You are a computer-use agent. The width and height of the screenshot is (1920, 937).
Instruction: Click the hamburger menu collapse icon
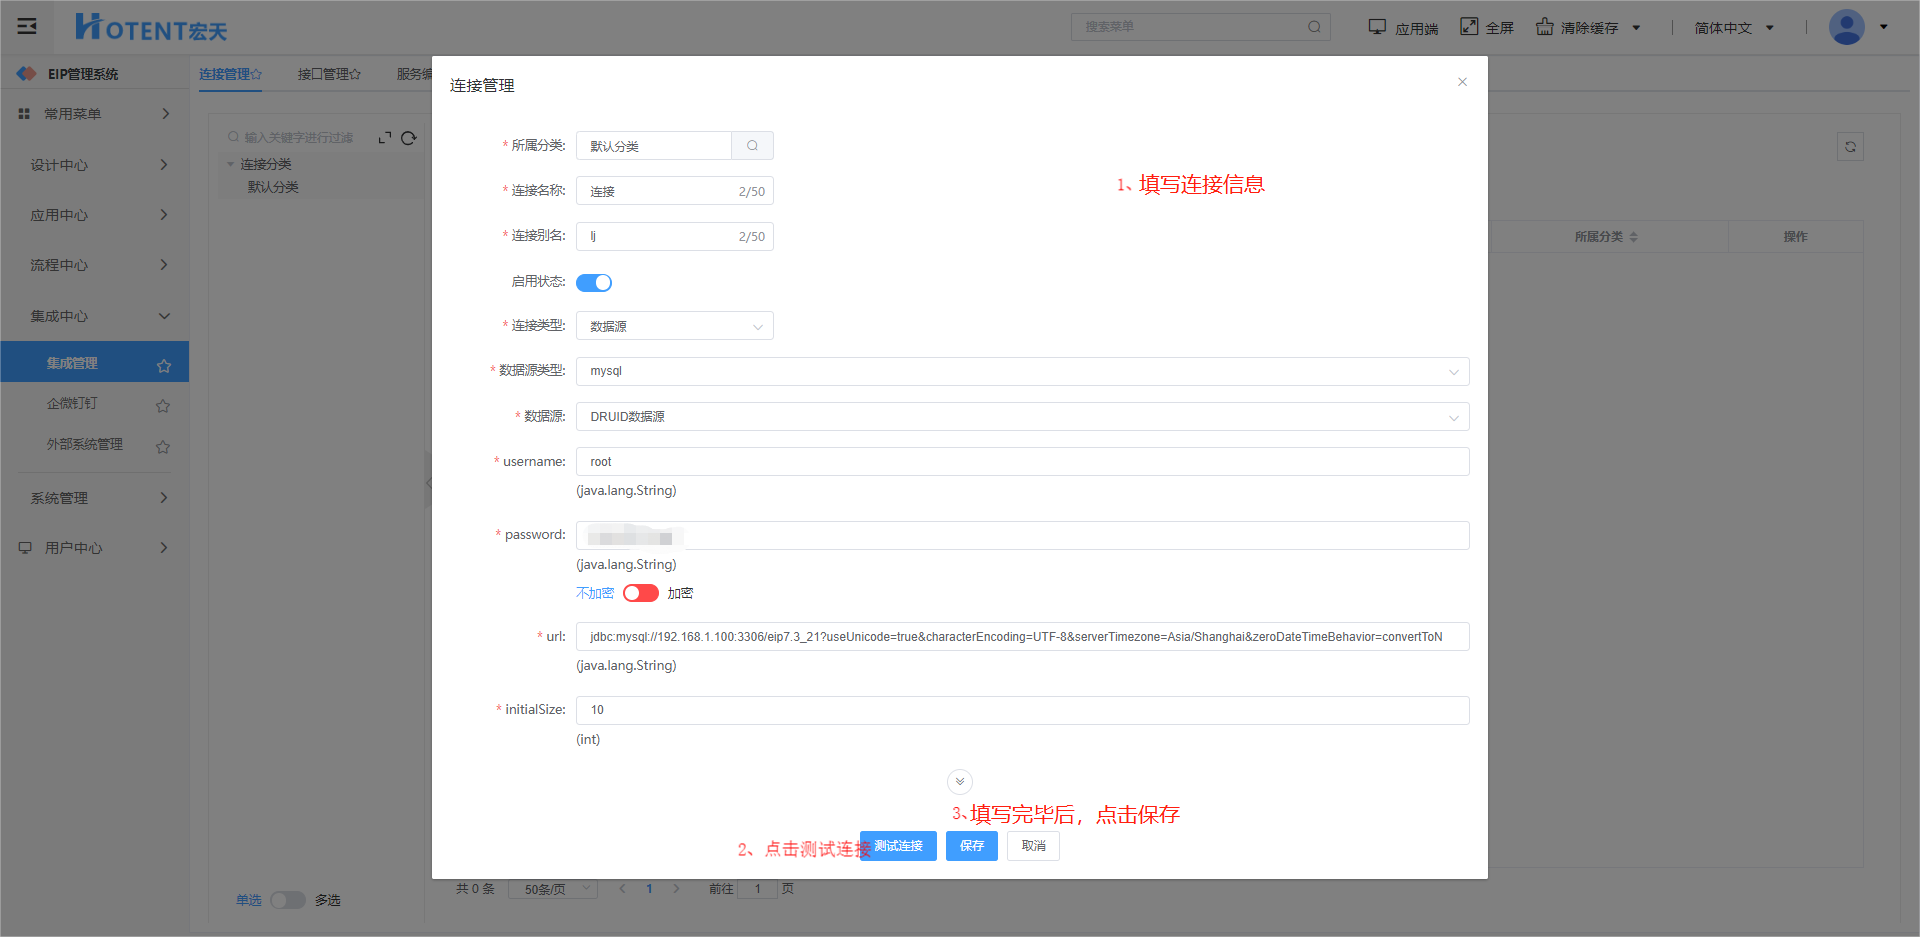click(27, 26)
